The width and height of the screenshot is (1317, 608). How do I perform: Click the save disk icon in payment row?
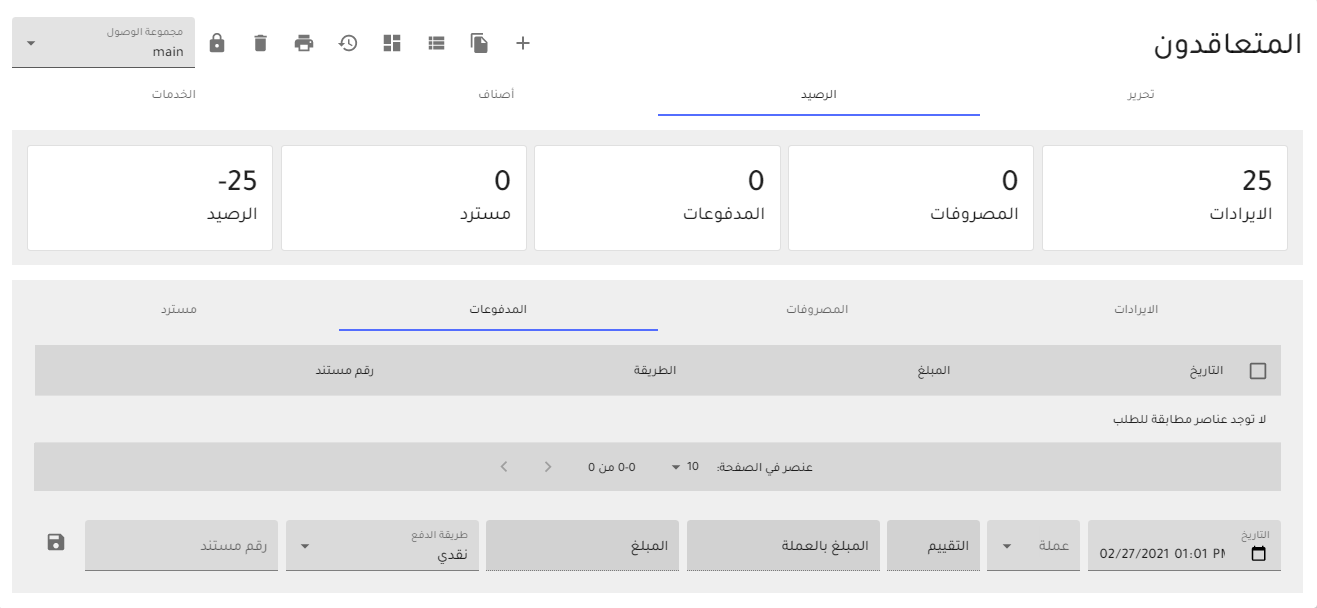(x=56, y=542)
